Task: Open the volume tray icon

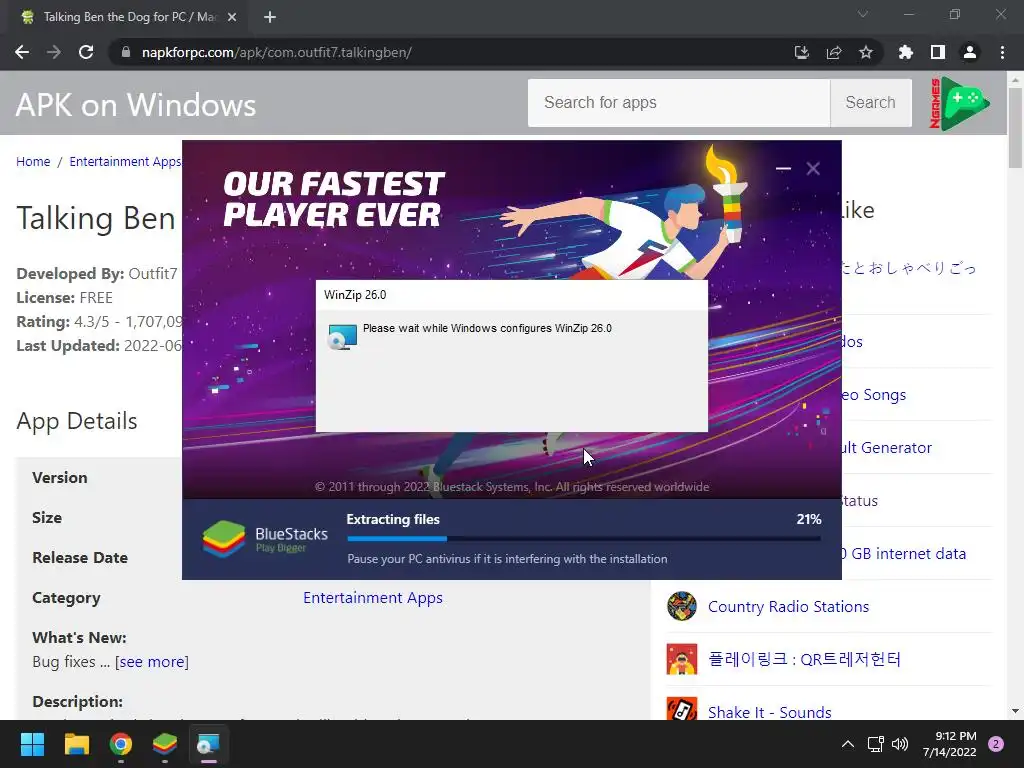Action: 900,744
